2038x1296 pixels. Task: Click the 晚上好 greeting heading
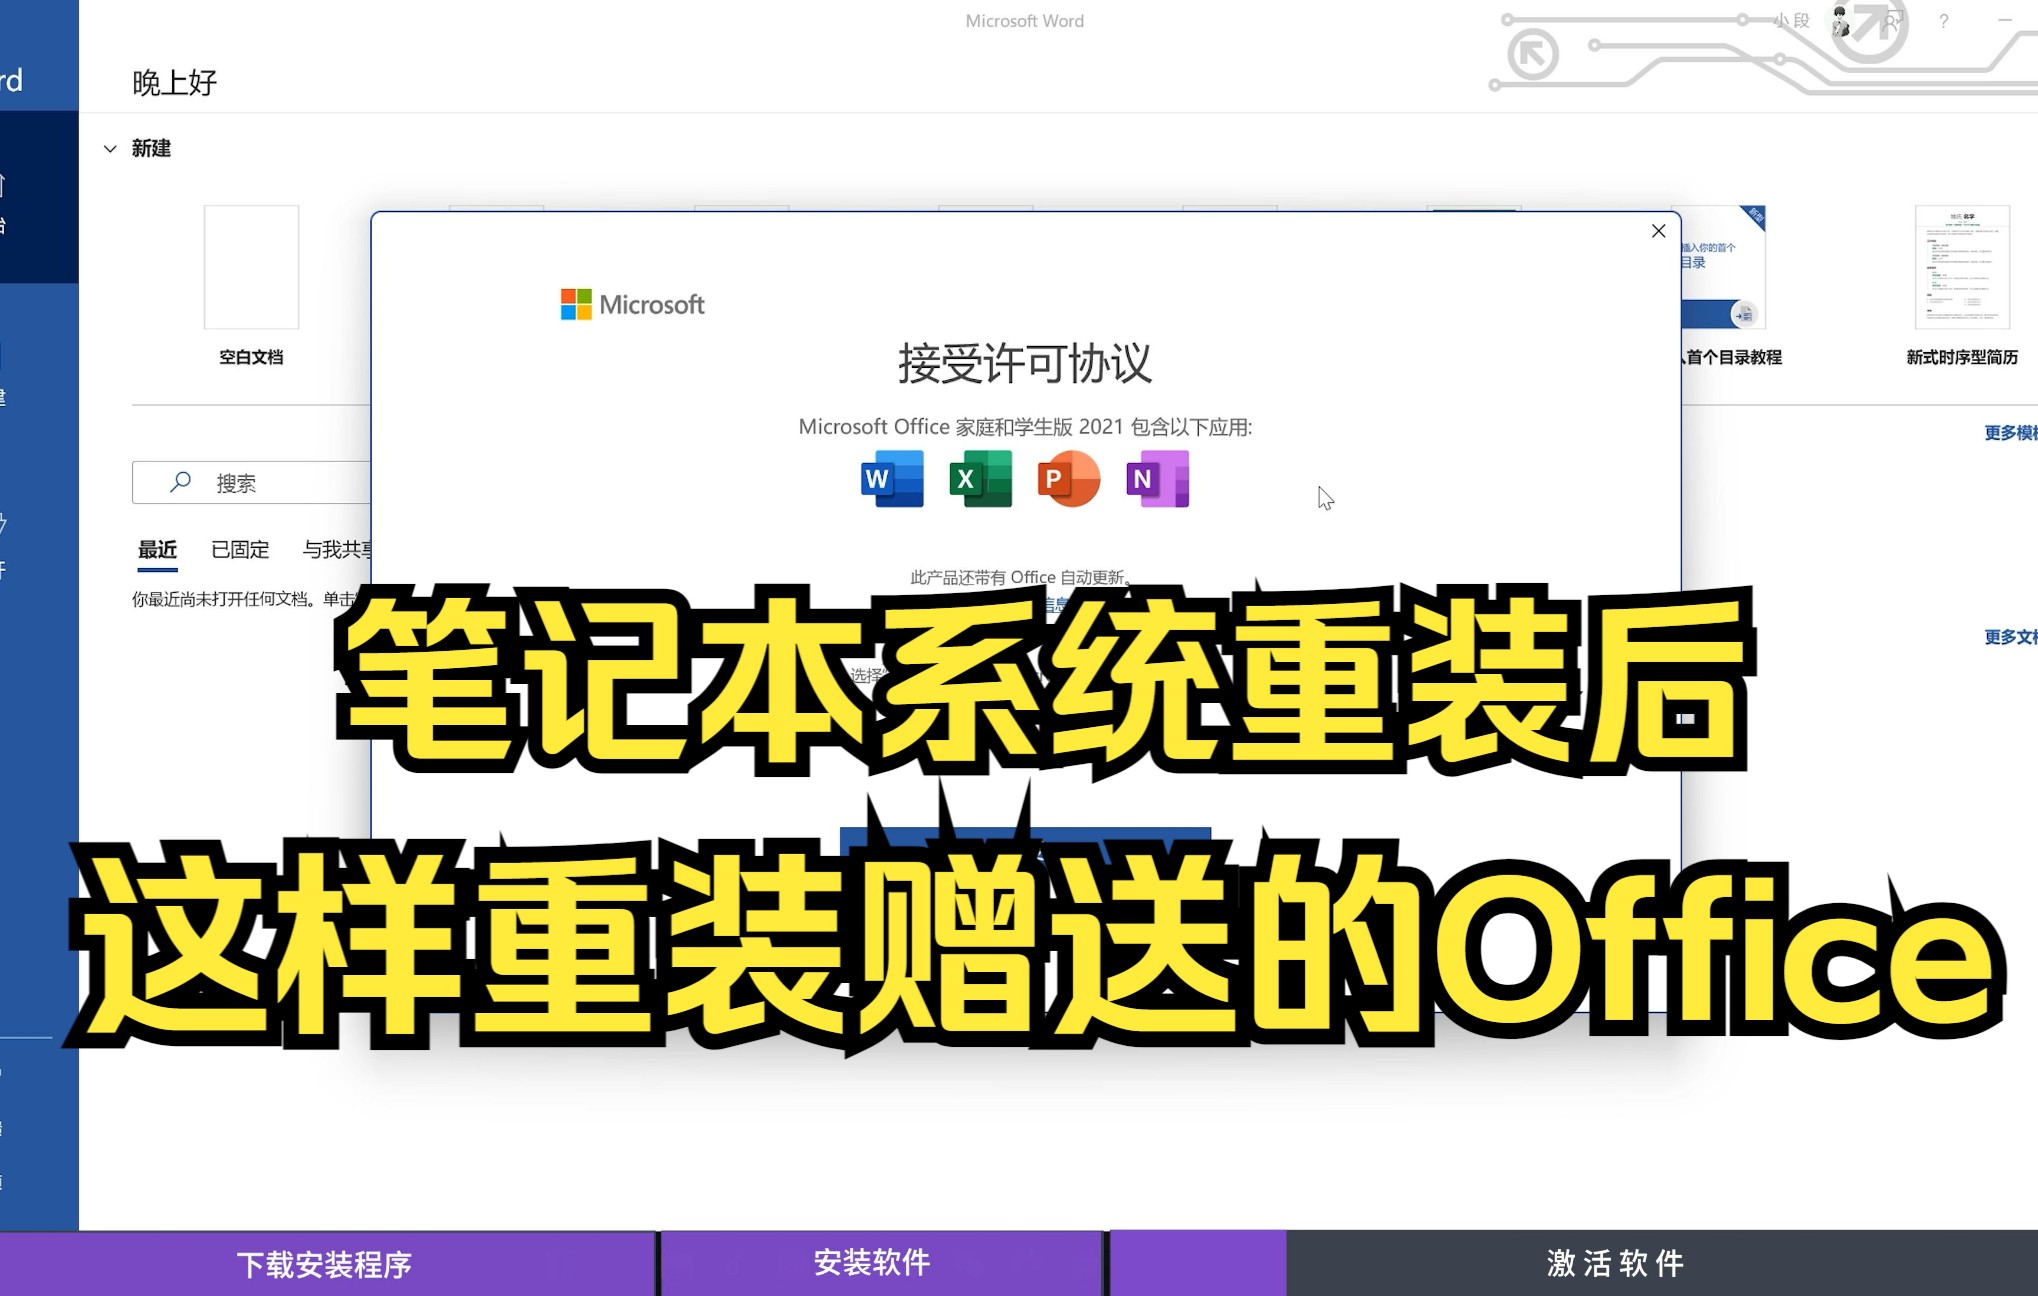click(174, 83)
